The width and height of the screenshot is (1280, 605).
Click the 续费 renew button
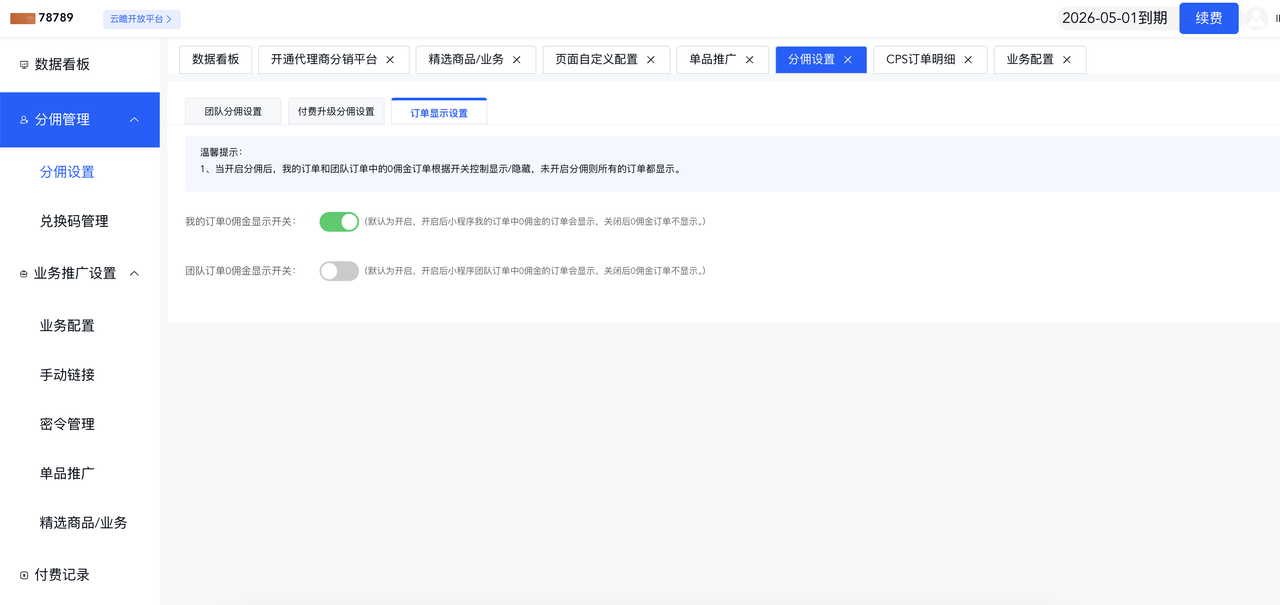click(1208, 18)
